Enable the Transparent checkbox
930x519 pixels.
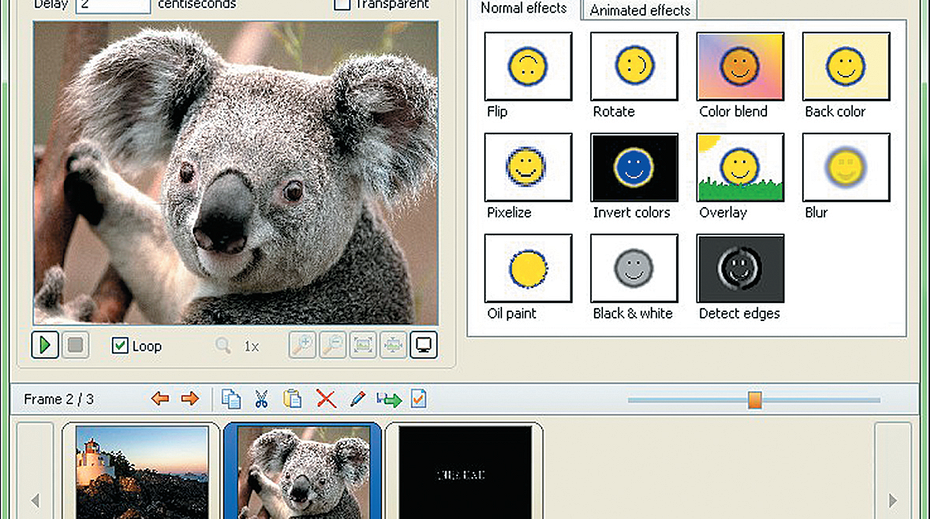click(x=342, y=5)
